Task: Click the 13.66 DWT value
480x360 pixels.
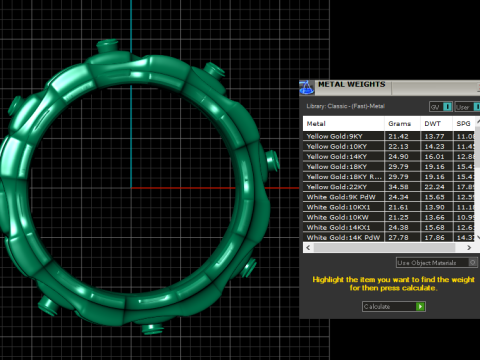Action: [434, 217]
